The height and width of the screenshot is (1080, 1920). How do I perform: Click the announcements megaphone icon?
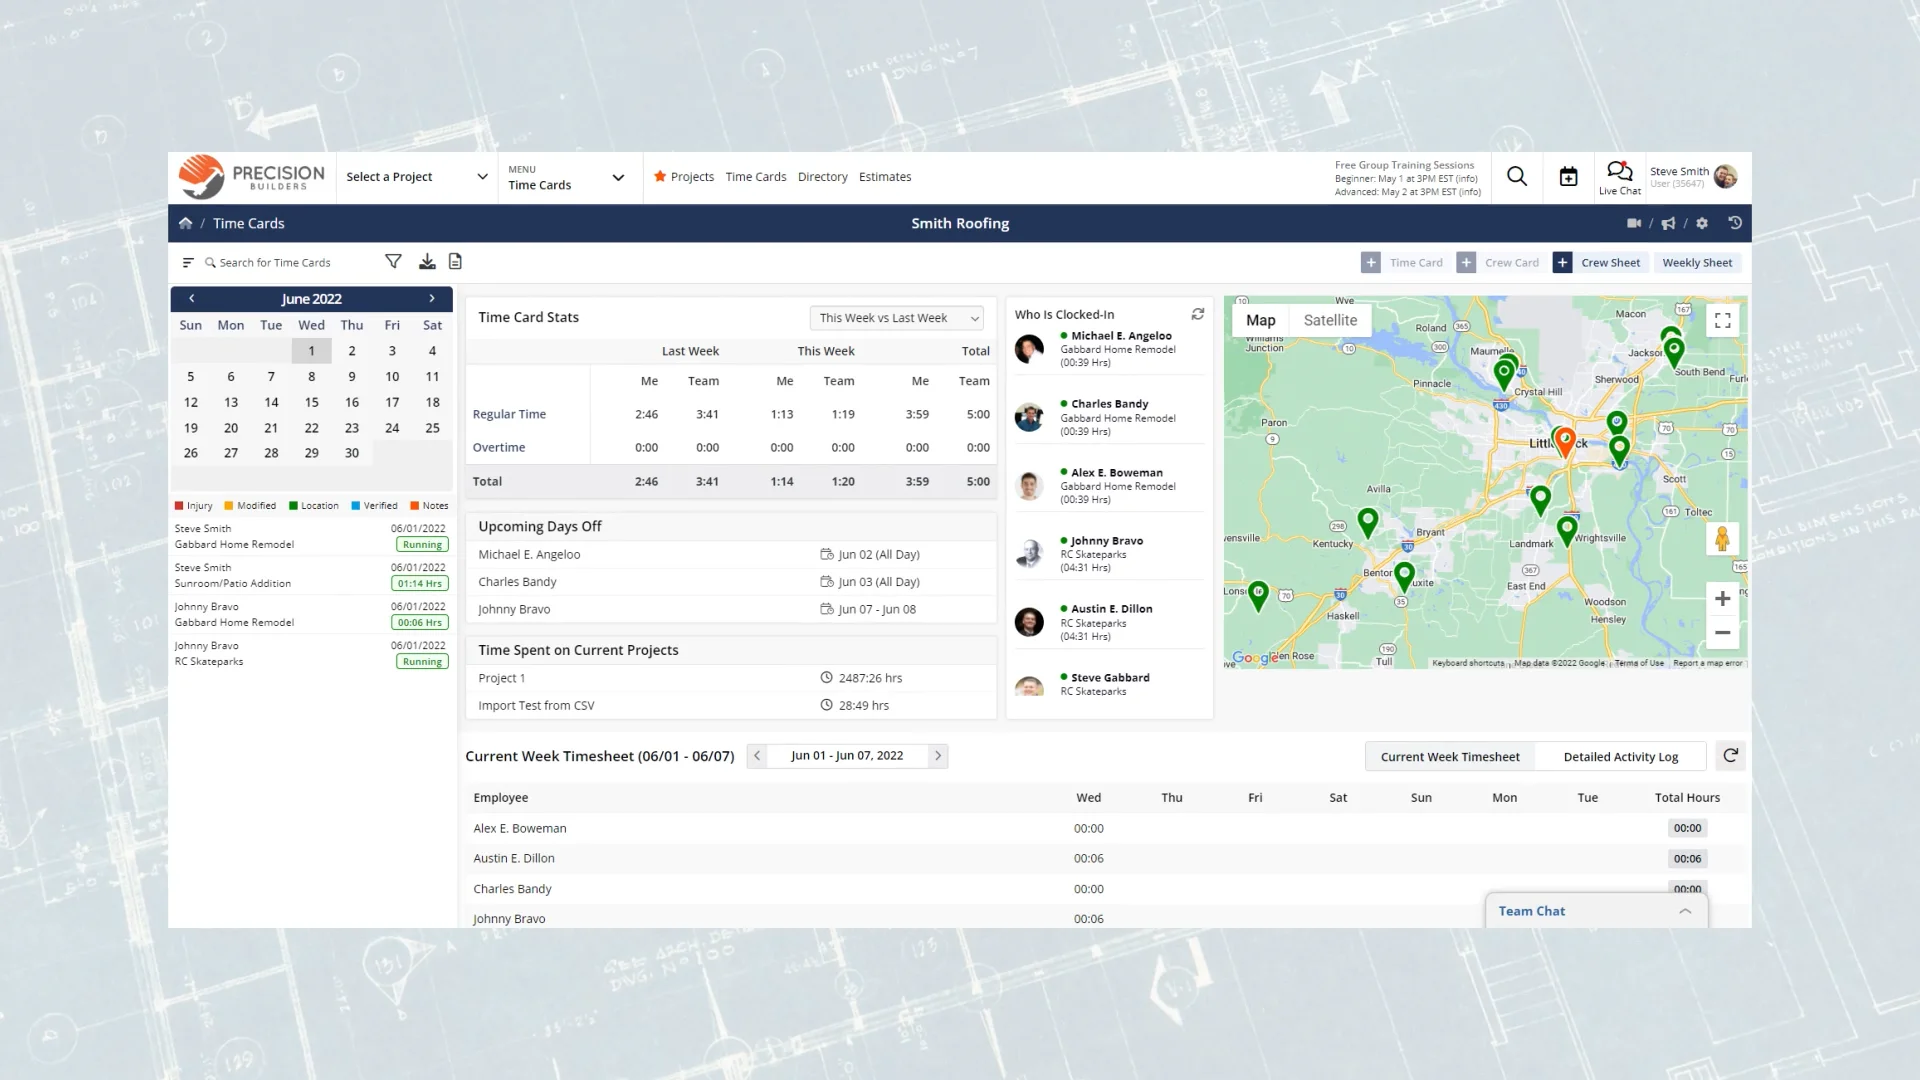(x=1668, y=223)
